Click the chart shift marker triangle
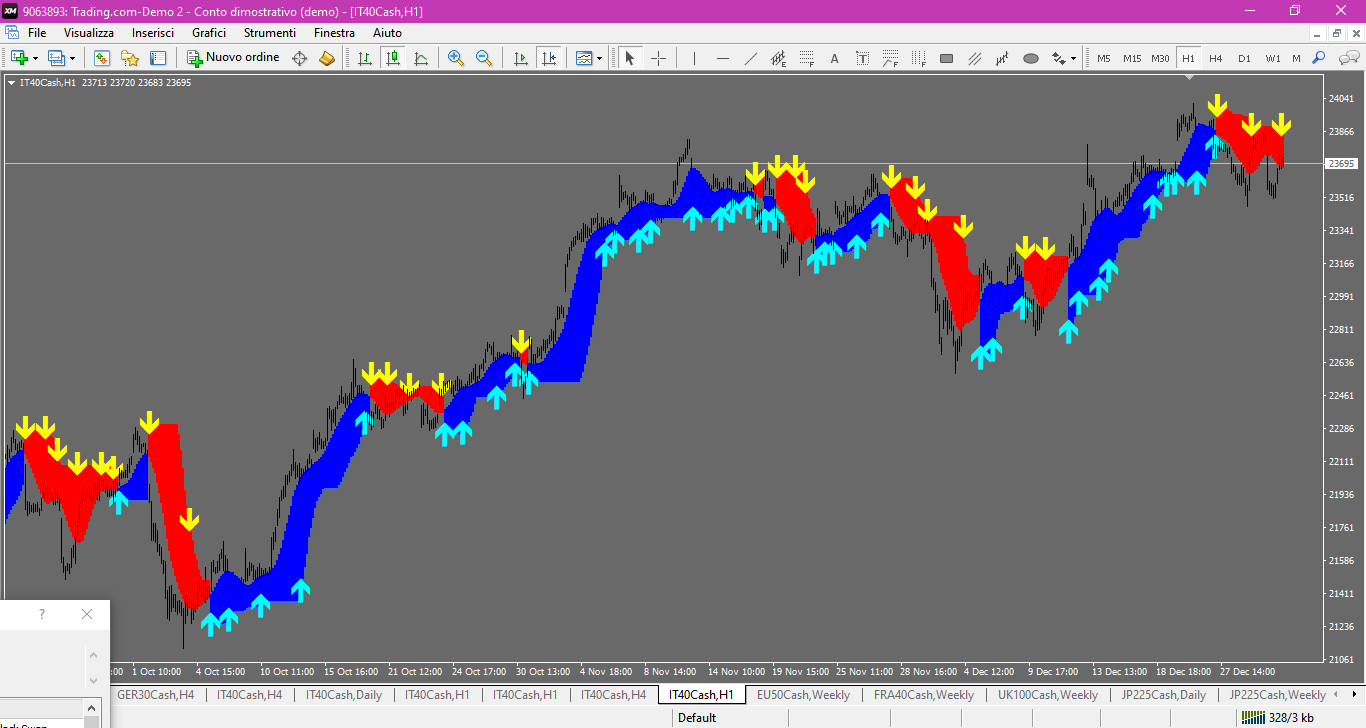This screenshot has height=728, width=1366. pos(1189,77)
